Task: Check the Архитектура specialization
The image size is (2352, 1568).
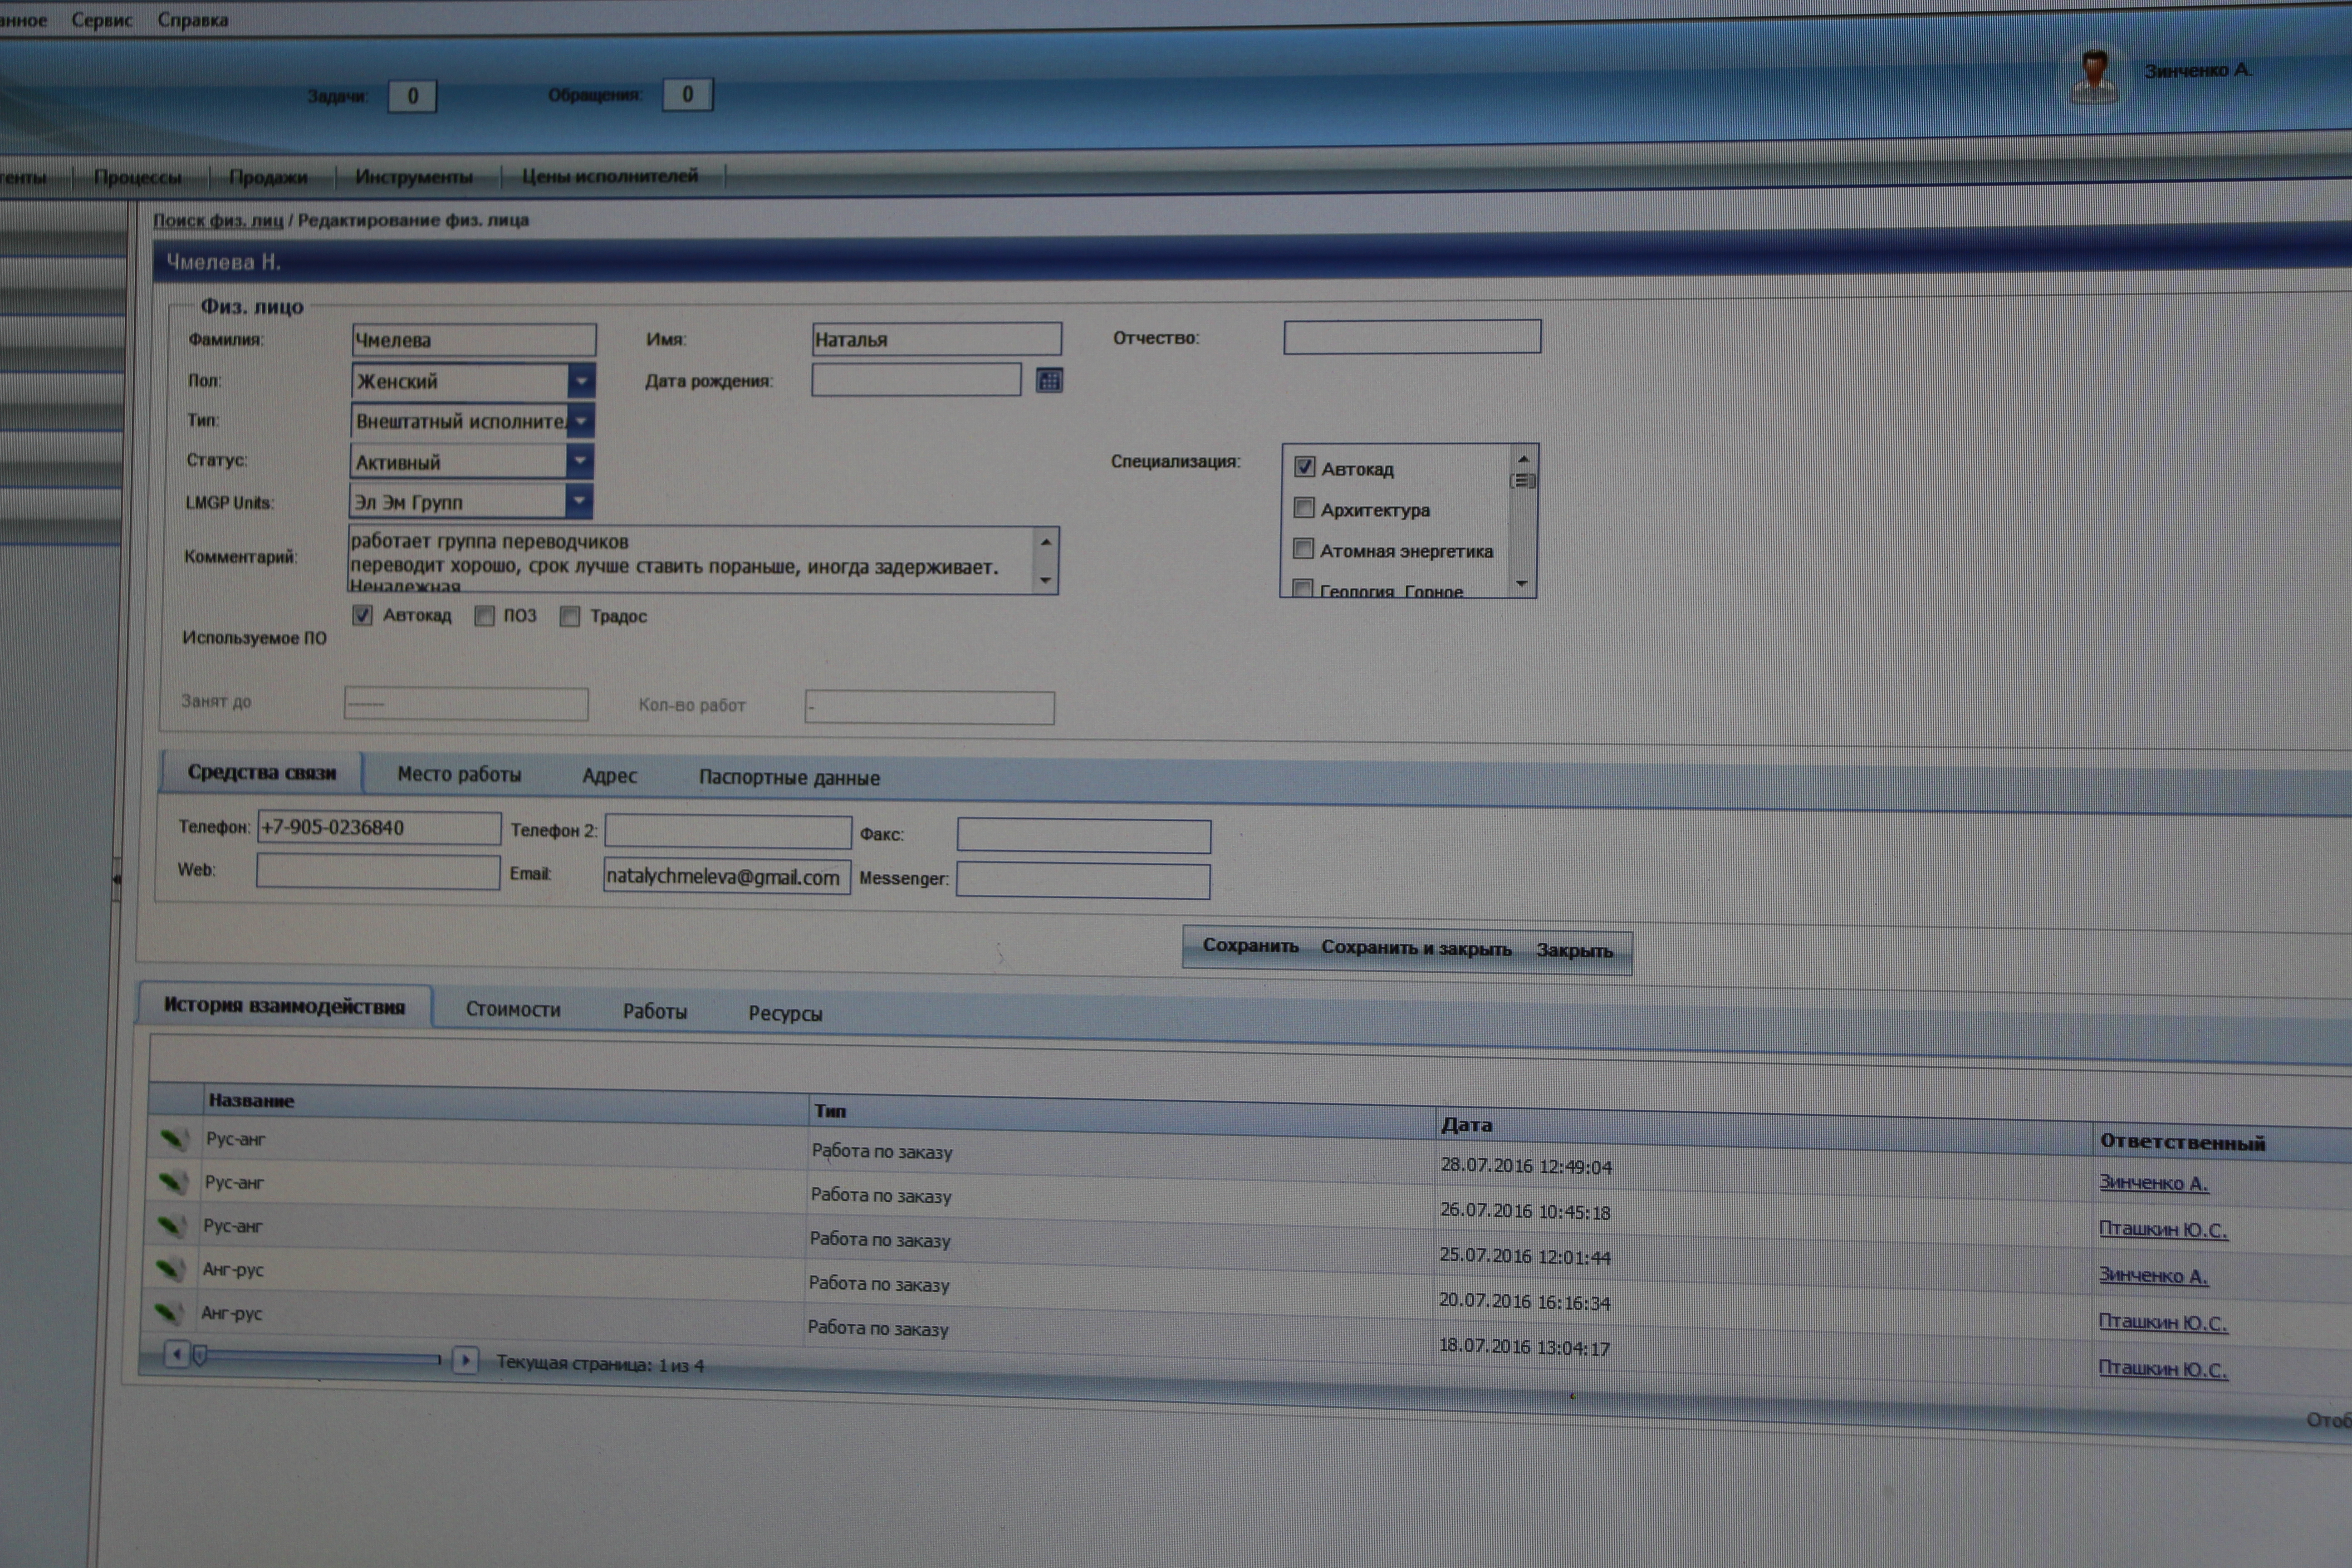Action: (1303, 508)
